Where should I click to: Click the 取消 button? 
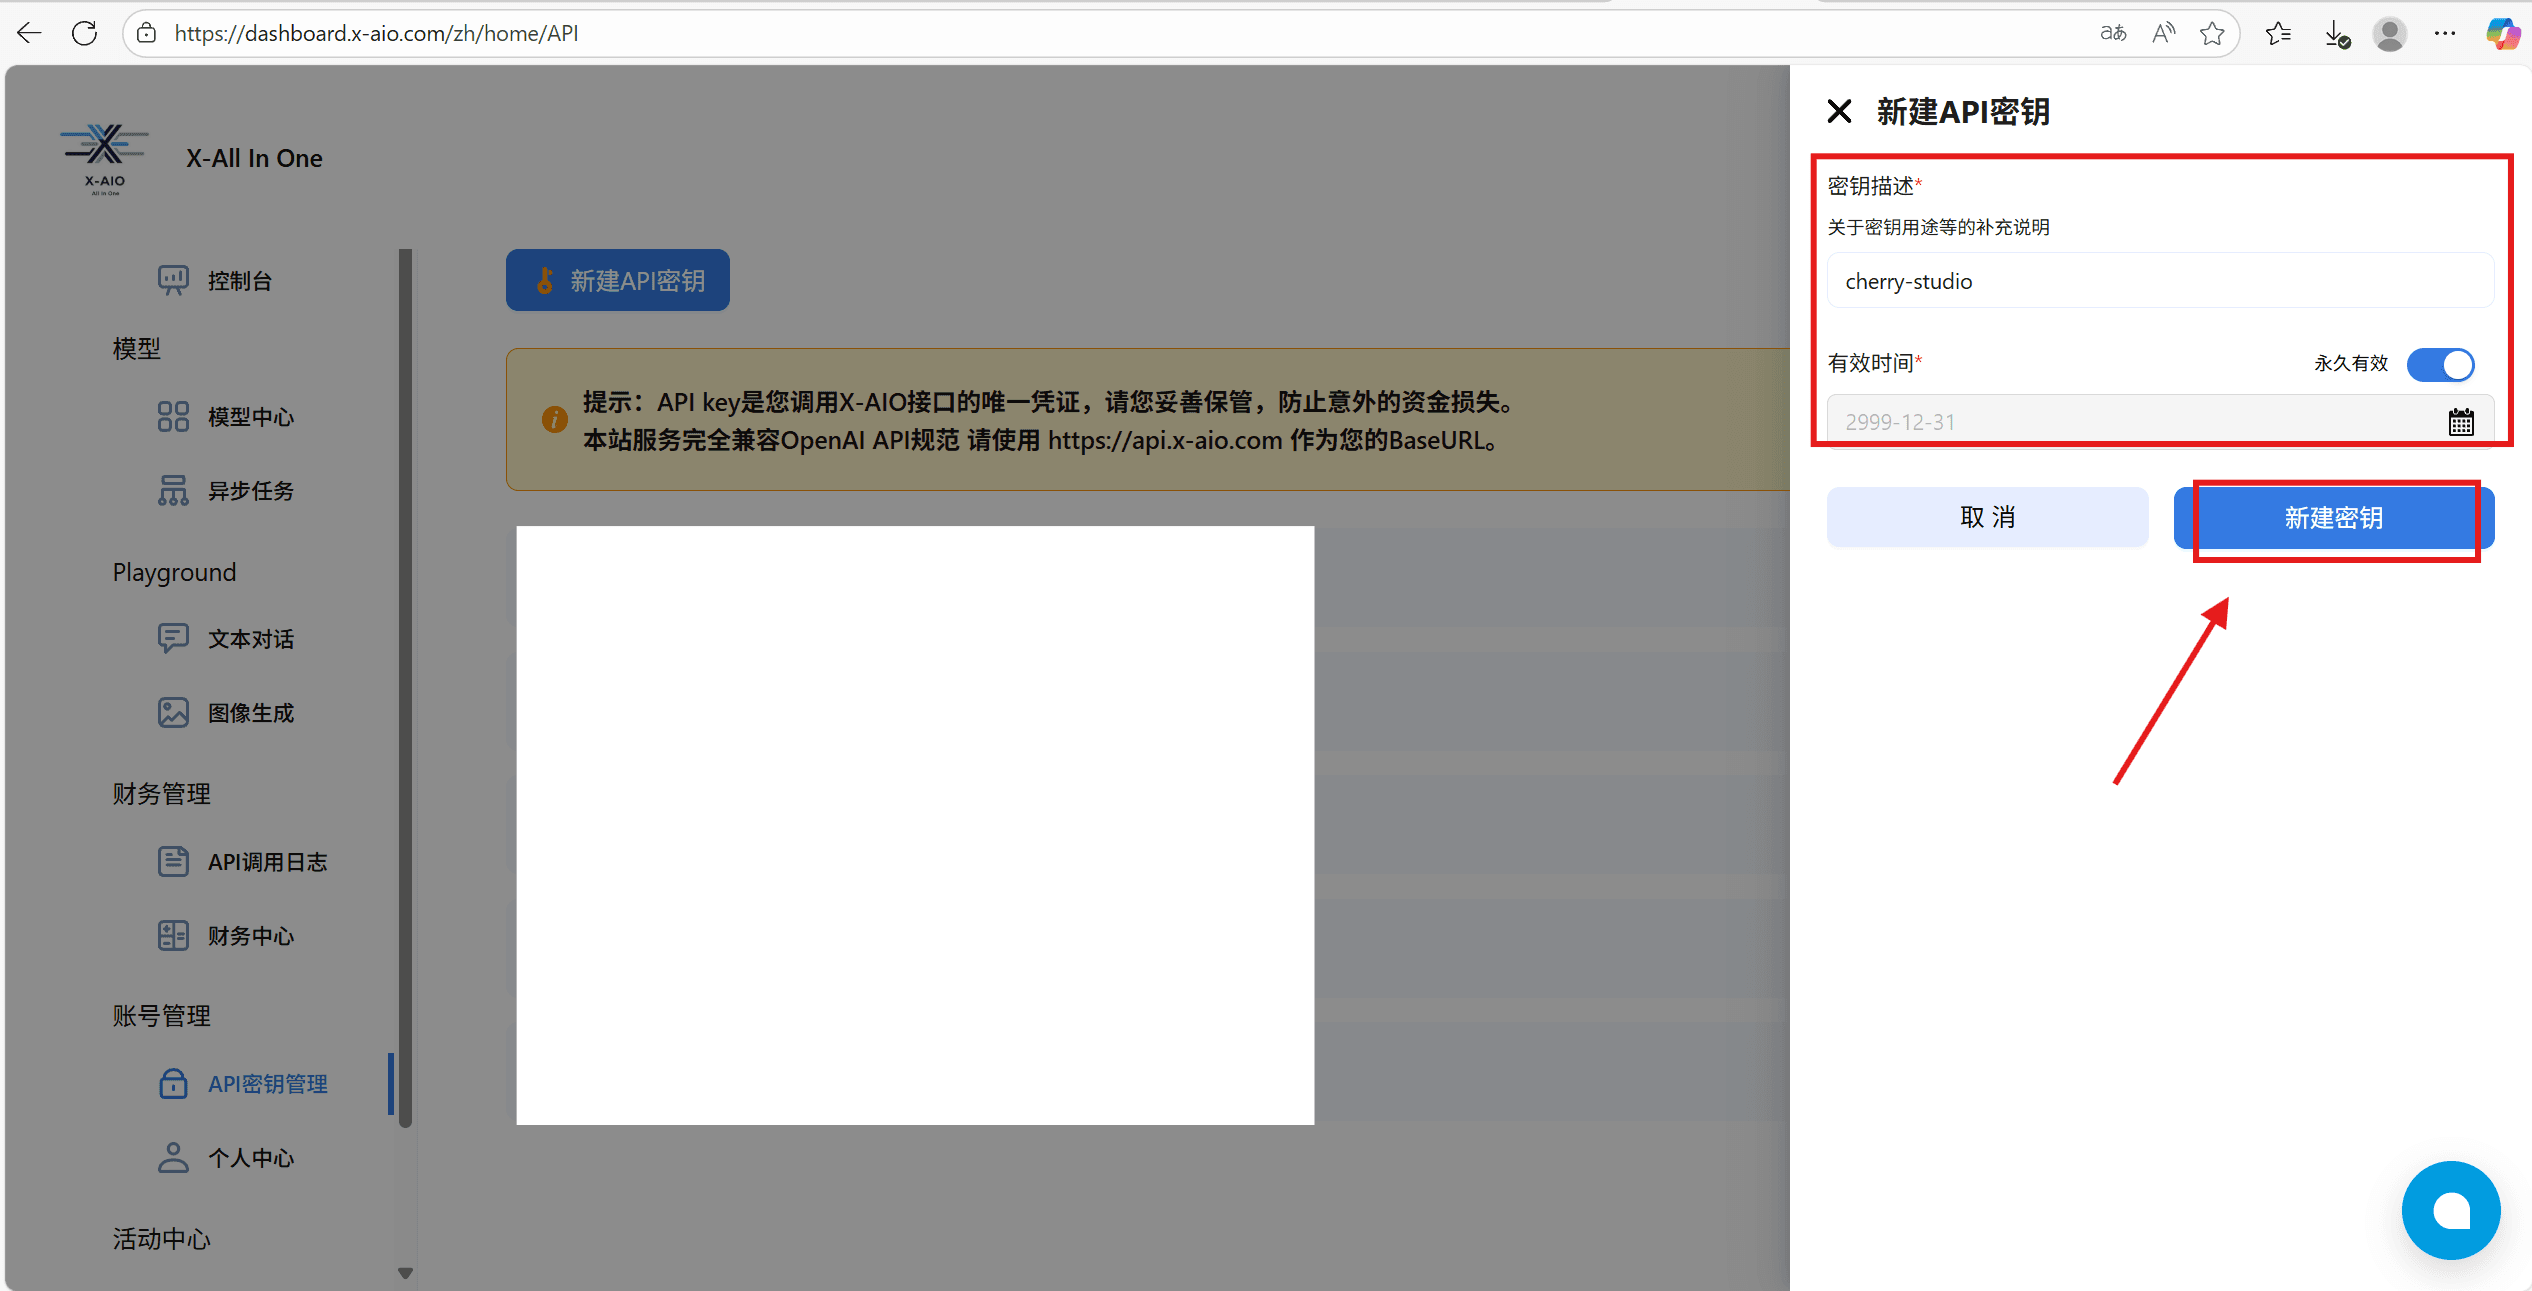1987,518
